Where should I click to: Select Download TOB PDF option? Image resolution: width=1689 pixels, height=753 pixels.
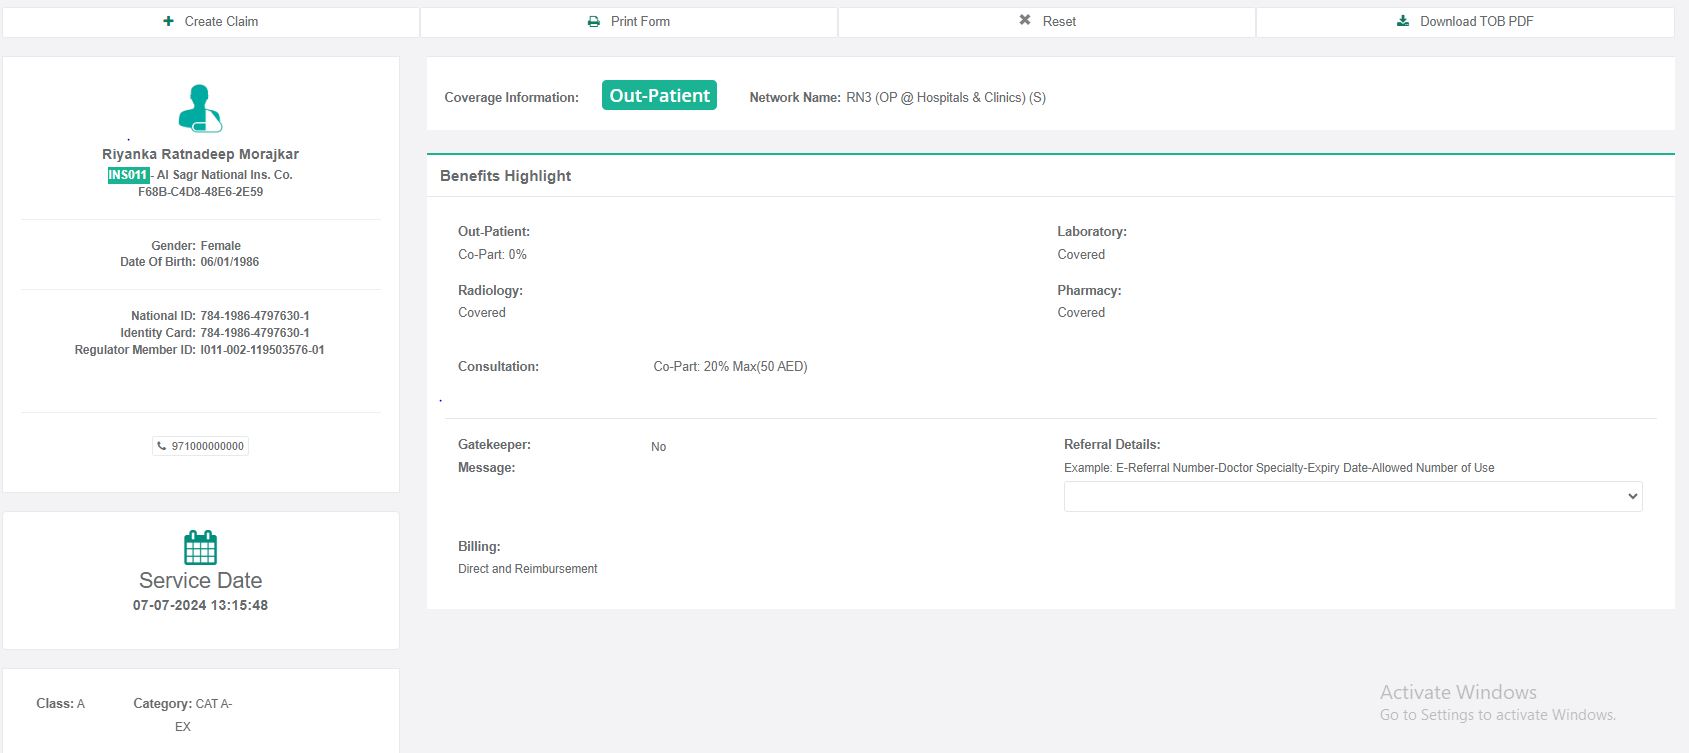1476,21
